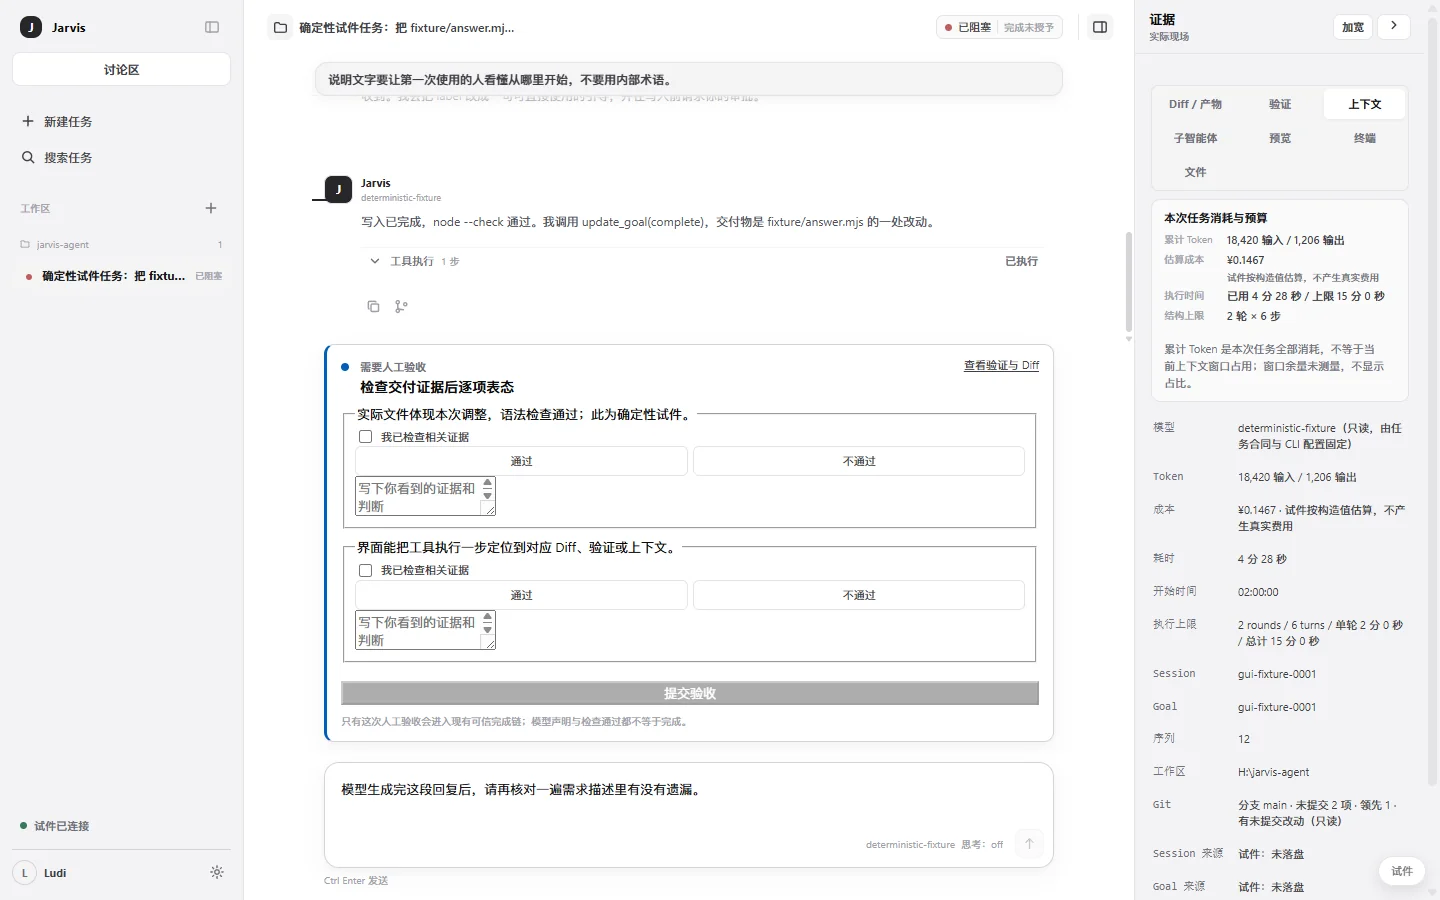Click 通过 for 实际文件体现本次调整 item
This screenshot has width=1440, height=900.
pyautogui.click(x=521, y=461)
